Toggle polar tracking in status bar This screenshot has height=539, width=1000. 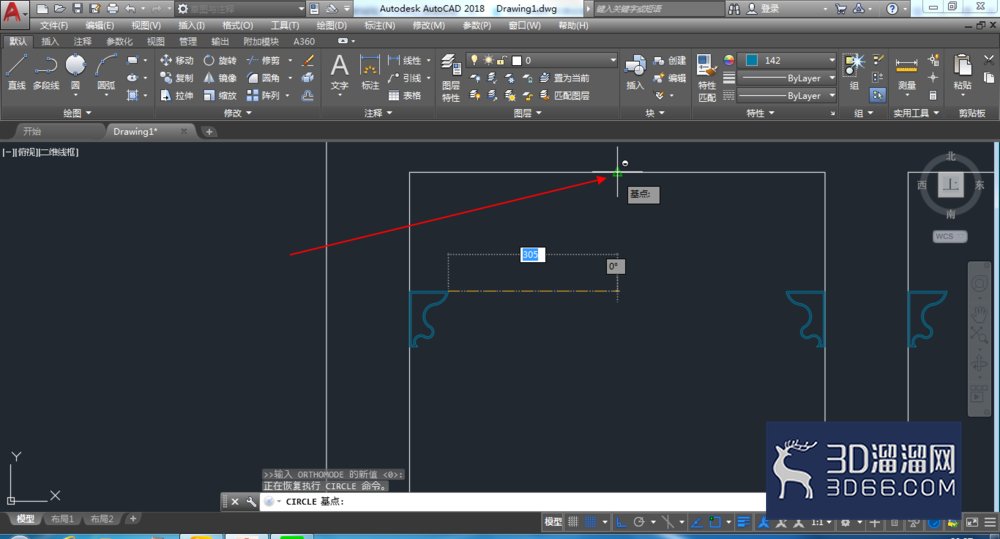638,522
